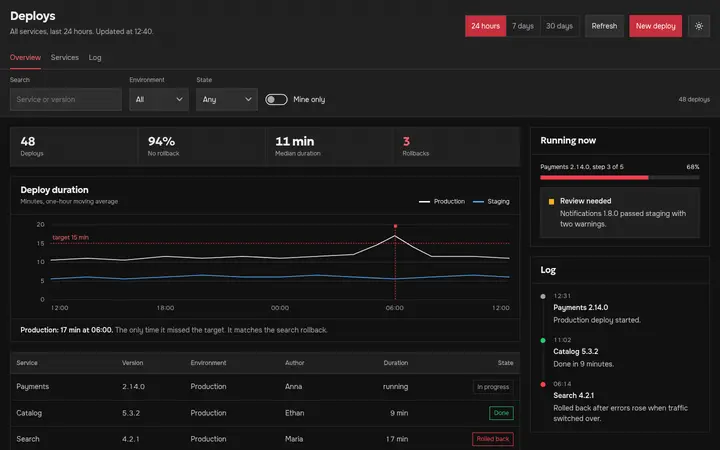
Task: Click the Deploy duration chart title
Action: (54, 190)
